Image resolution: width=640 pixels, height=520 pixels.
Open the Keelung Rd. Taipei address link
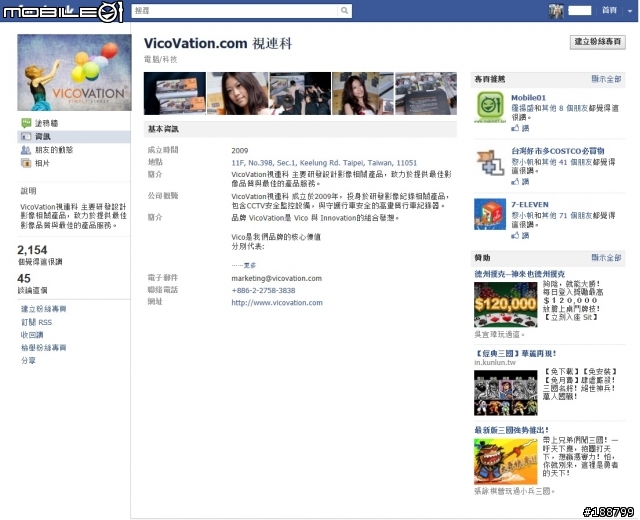pos(324,163)
